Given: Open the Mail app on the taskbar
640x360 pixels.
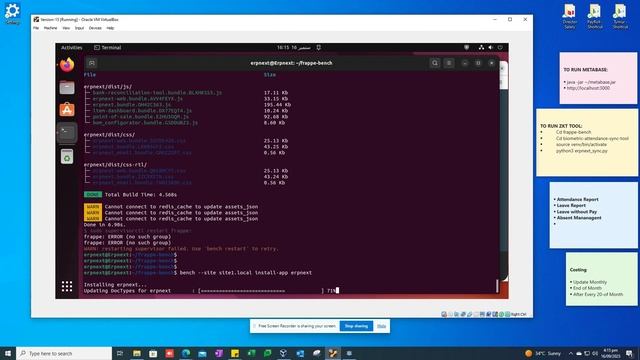Looking at the screenshot, I should point(202,353).
